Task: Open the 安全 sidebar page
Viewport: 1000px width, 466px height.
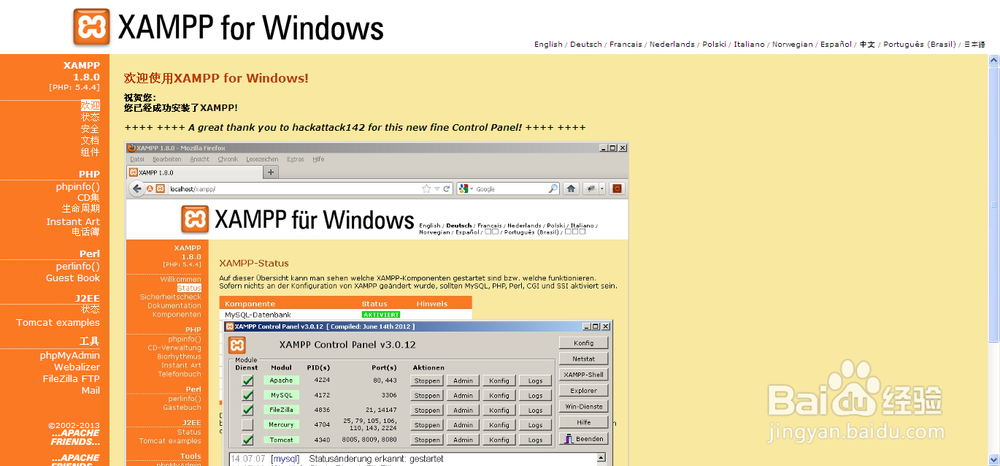Action: tap(91, 129)
